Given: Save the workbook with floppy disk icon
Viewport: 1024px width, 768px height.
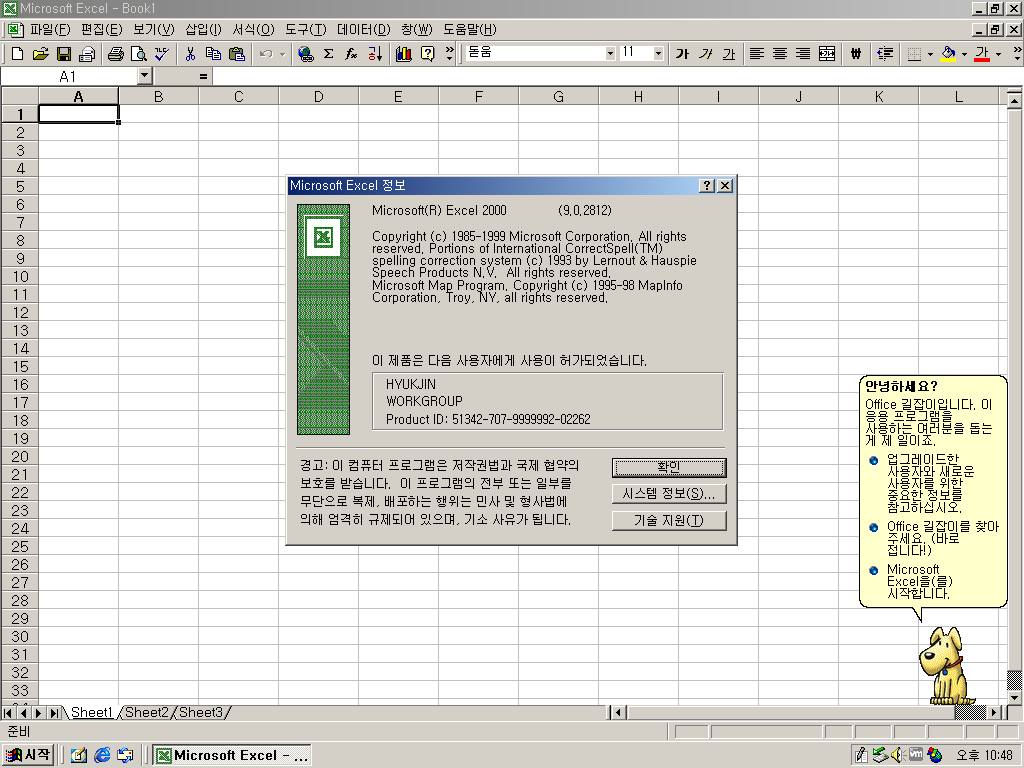Looking at the screenshot, I should 63,54.
